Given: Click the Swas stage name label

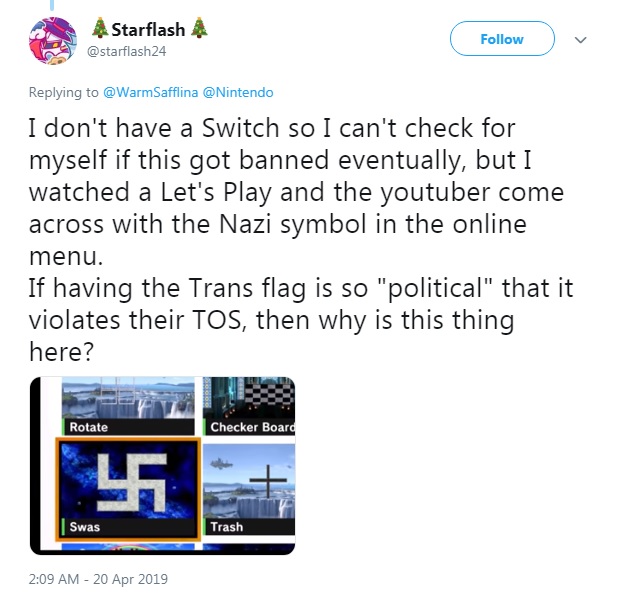Looking at the screenshot, I should tap(85, 527).
